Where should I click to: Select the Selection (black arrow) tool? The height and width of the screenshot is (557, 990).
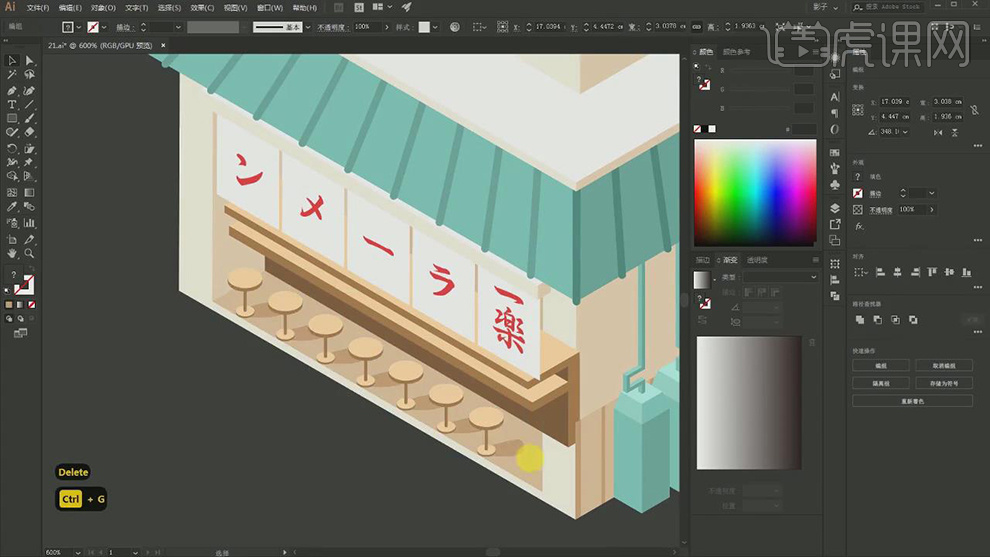coord(12,60)
